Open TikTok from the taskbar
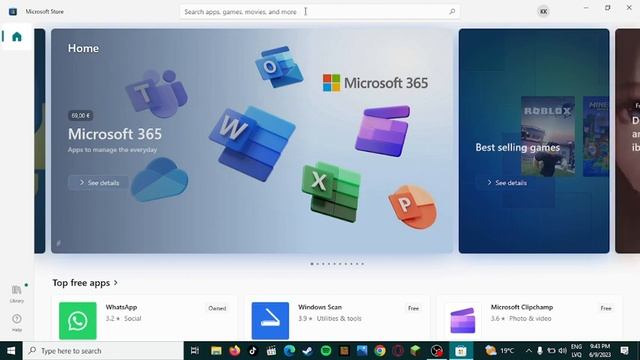 tap(253, 351)
